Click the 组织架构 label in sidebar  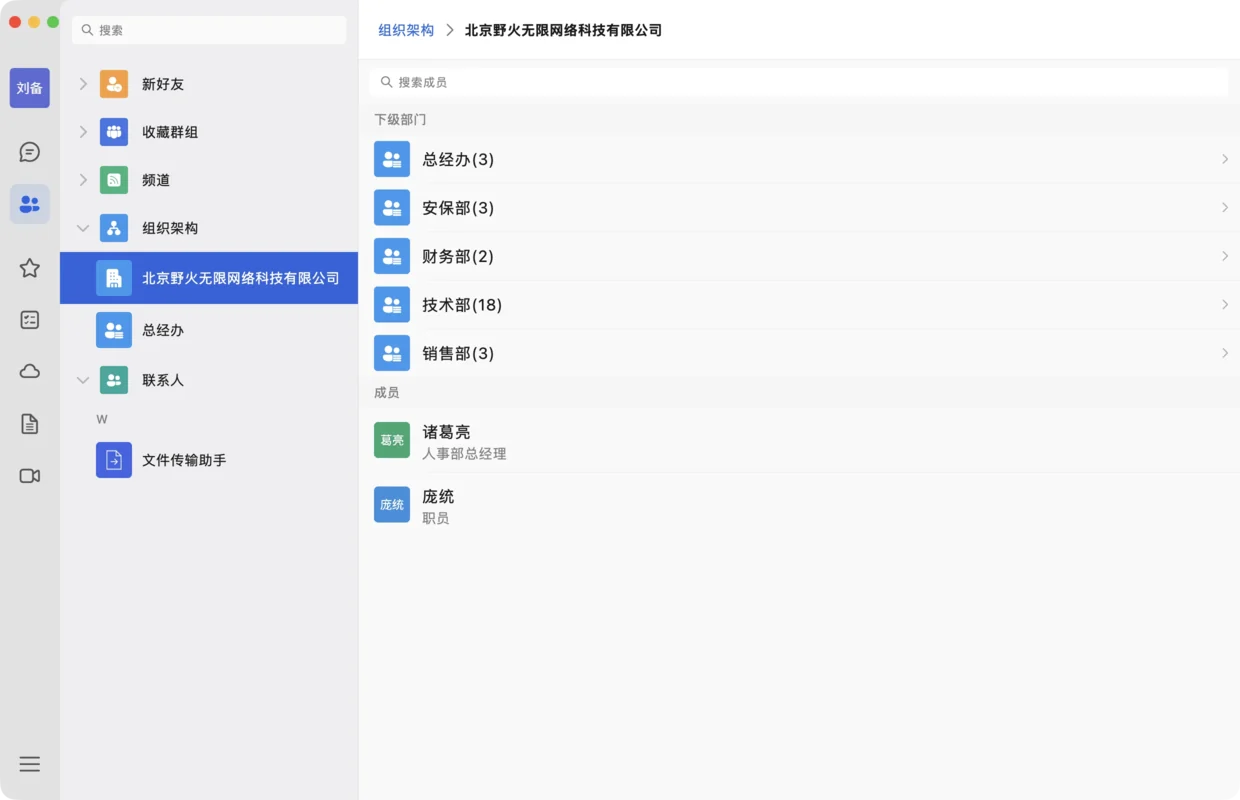[170, 228]
